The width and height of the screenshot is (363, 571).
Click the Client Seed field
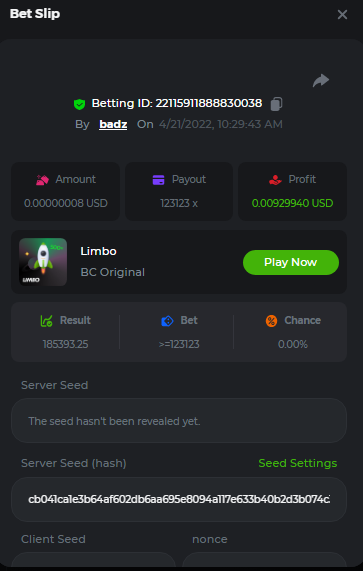(94, 560)
